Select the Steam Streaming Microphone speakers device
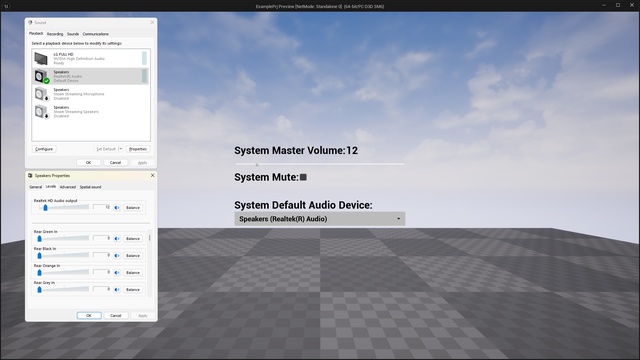640x360 pixels. coord(90,94)
